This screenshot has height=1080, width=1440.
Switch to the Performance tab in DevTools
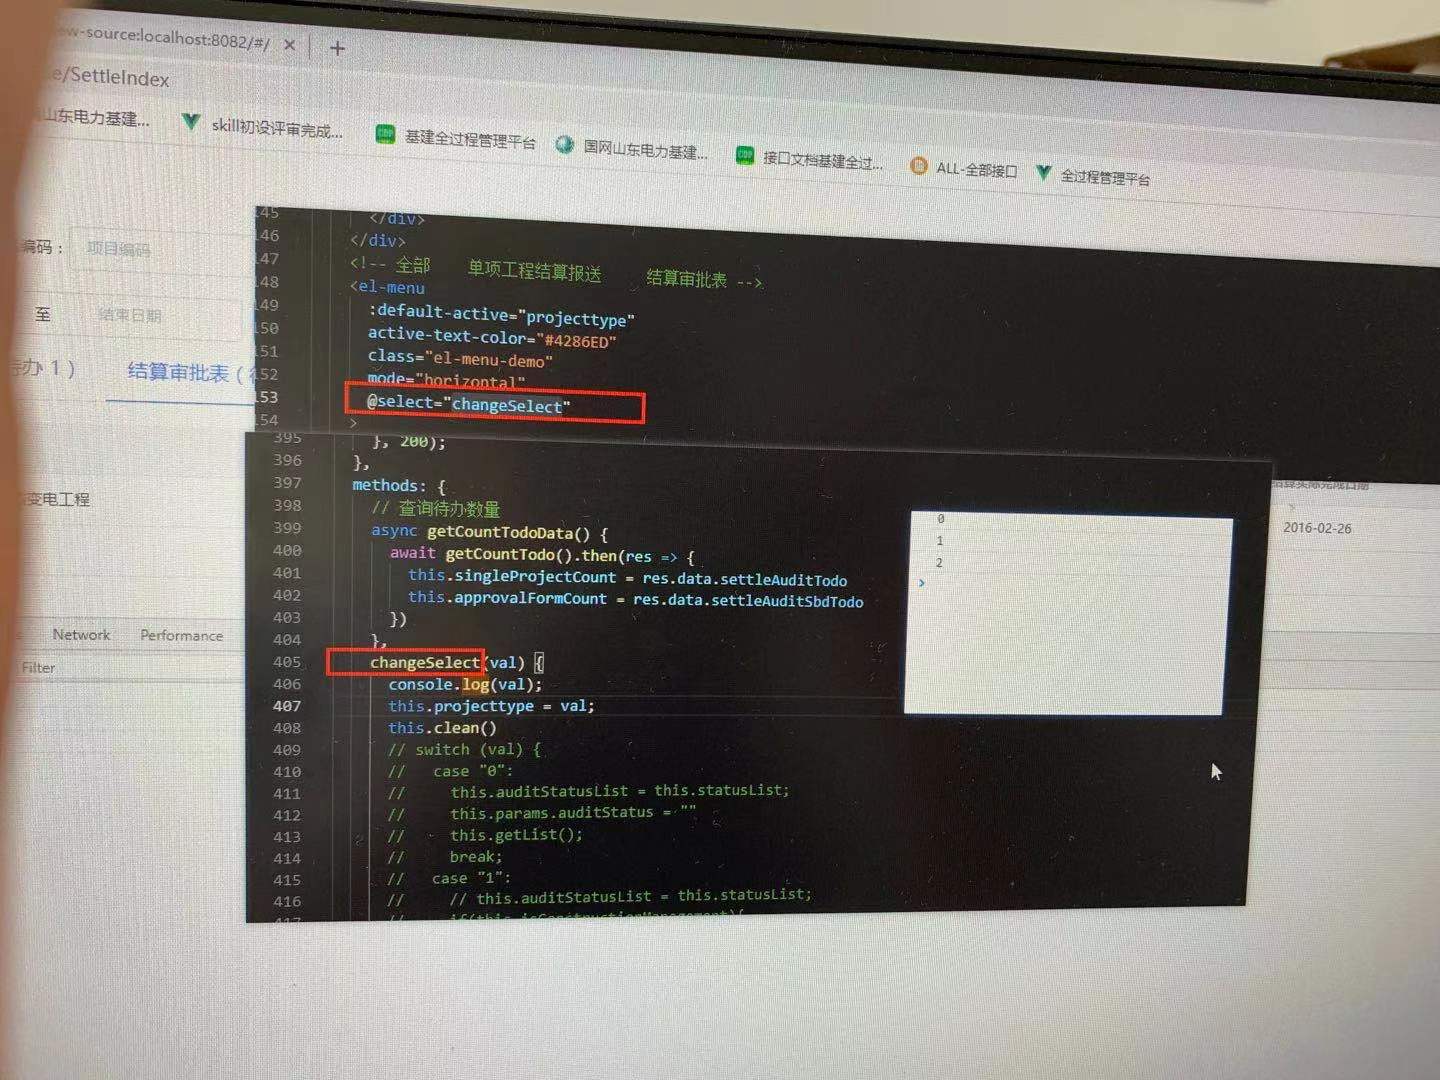pyautogui.click(x=183, y=635)
